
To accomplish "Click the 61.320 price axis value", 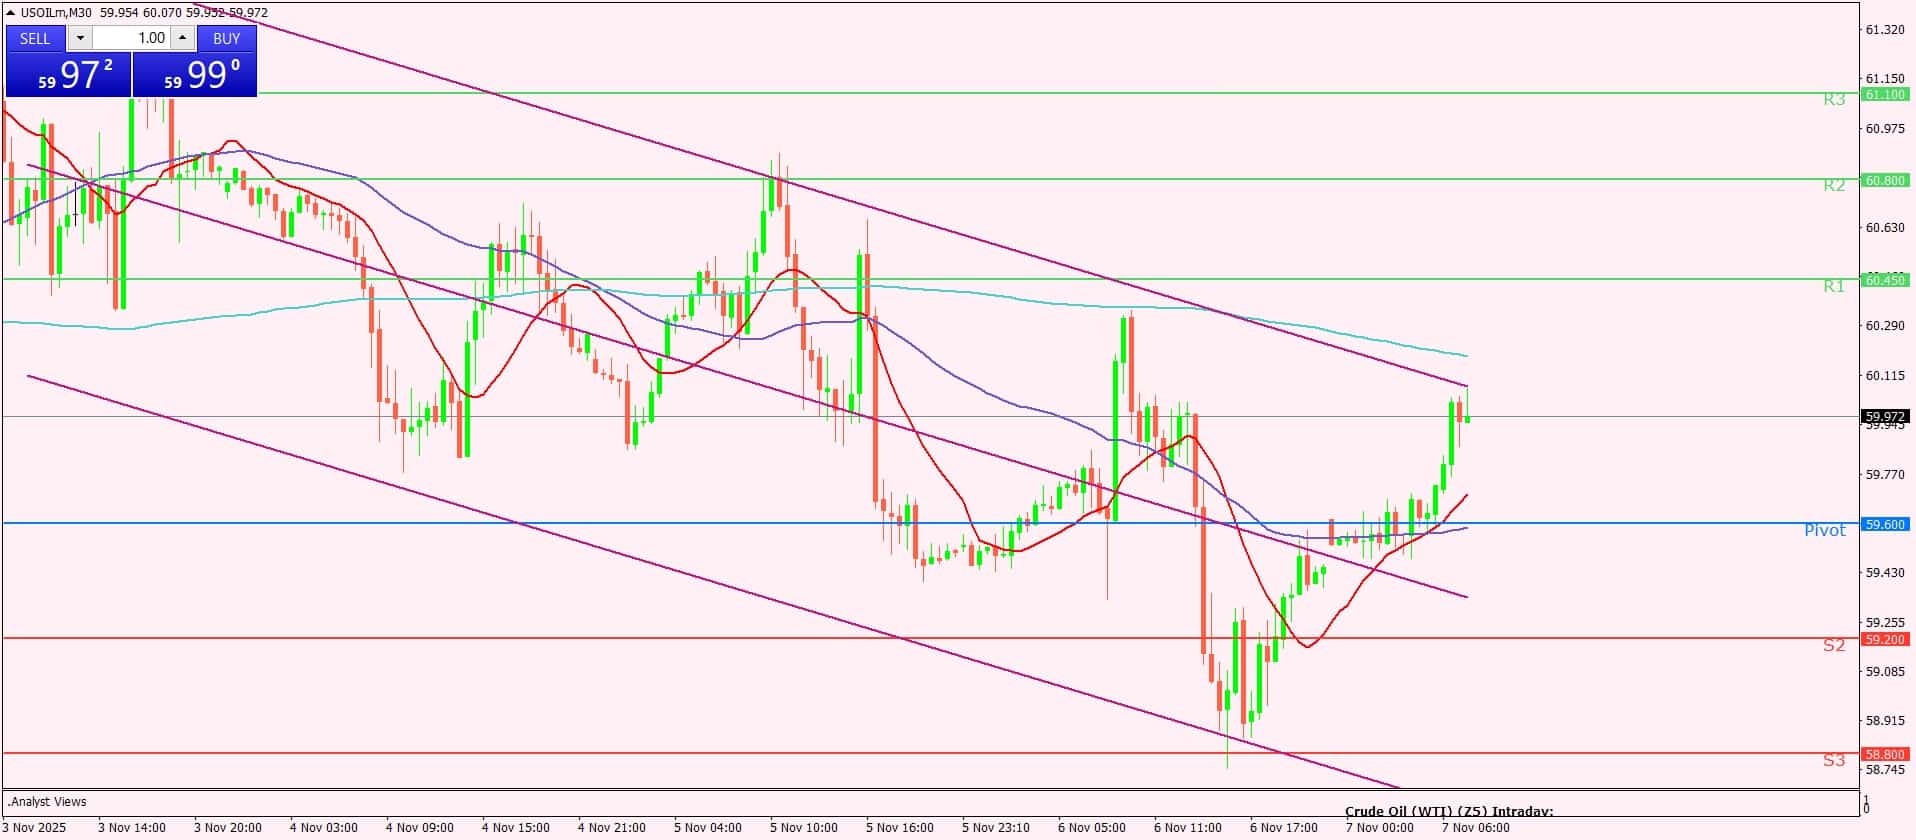I will point(1885,30).
